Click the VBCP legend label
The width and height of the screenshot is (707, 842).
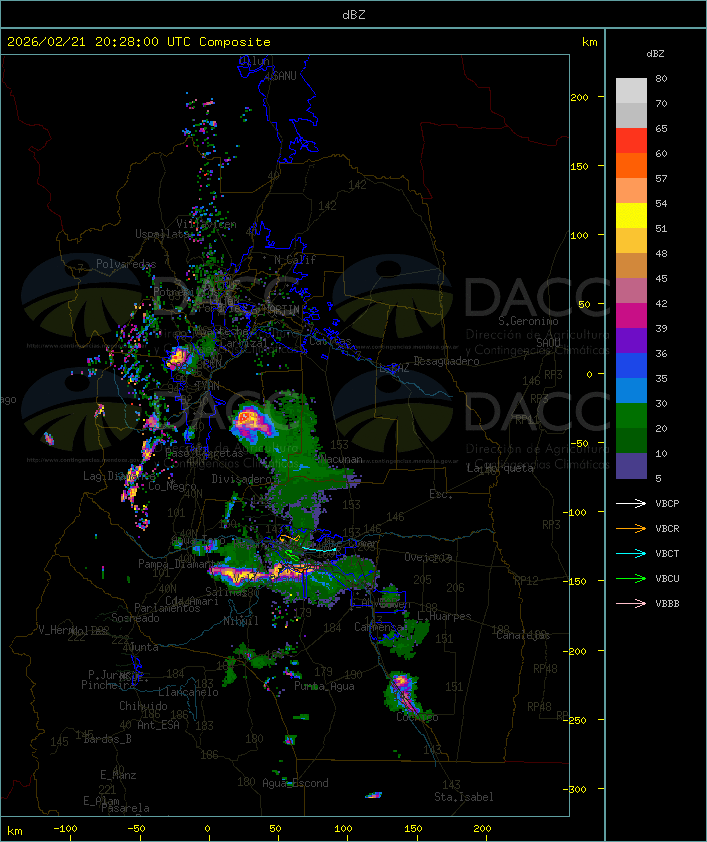pos(667,504)
